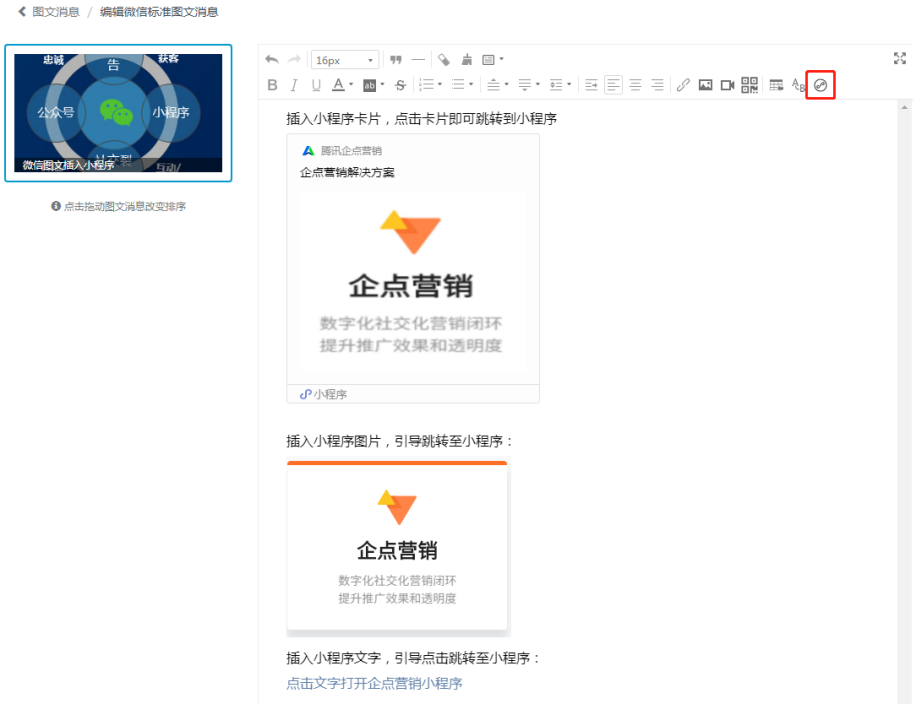Insert a horizontal rule line

click(x=418, y=60)
